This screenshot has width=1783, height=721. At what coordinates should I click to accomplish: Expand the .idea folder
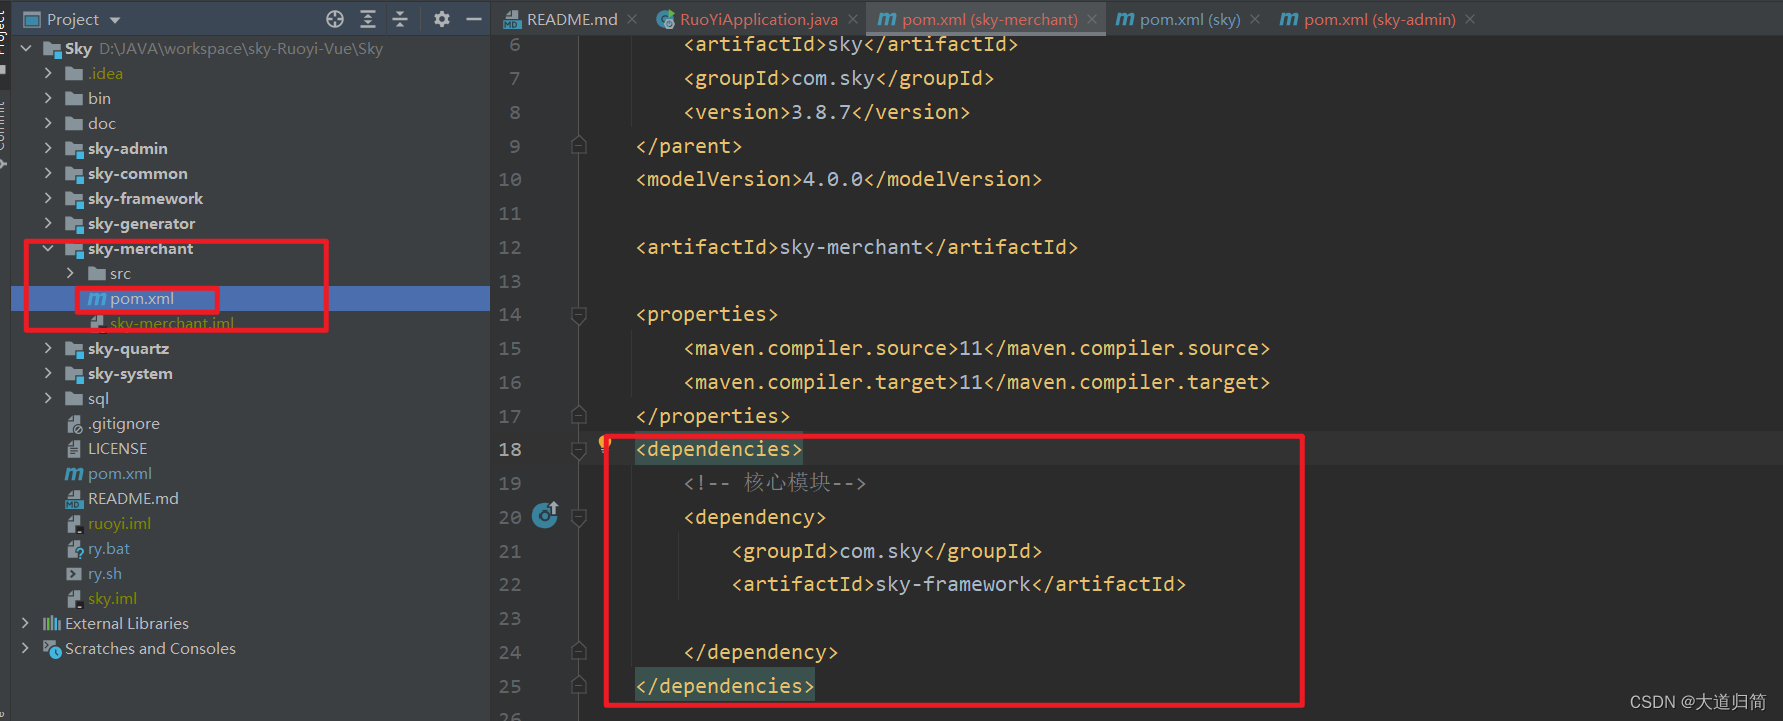point(48,73)
